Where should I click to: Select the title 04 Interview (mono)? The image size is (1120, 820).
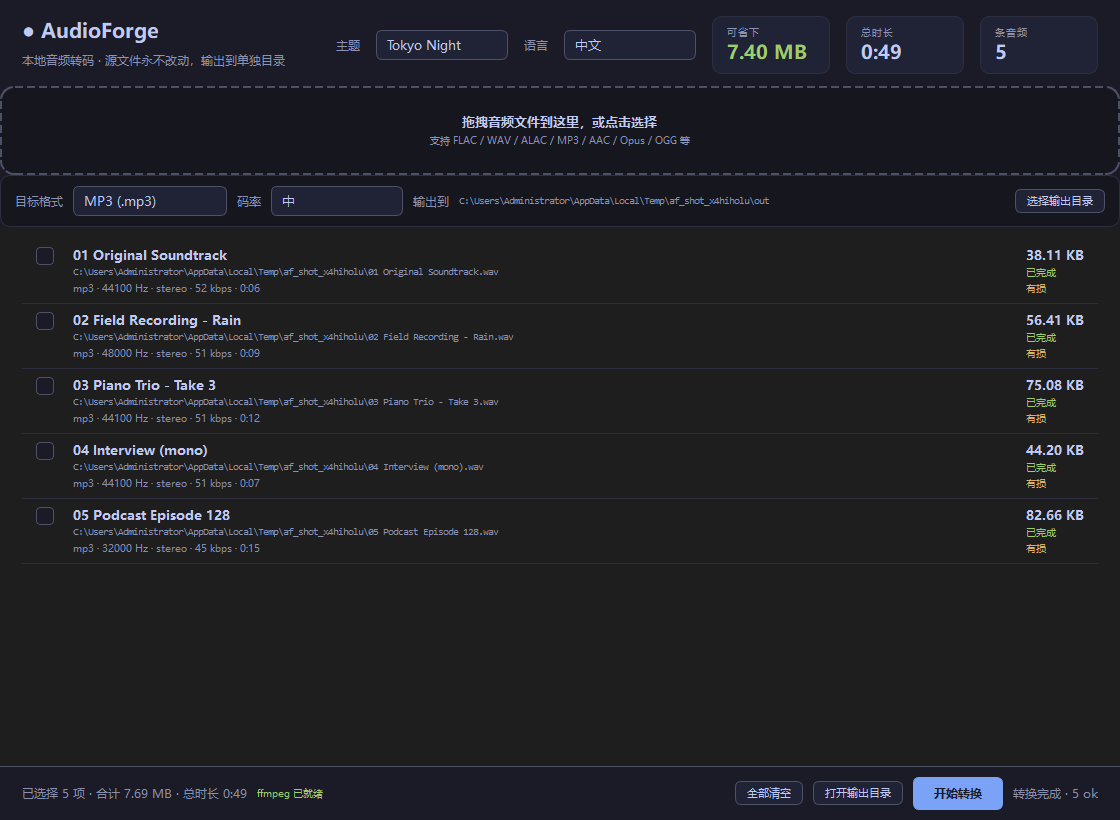pyautogui.click(x=140, y=450)
